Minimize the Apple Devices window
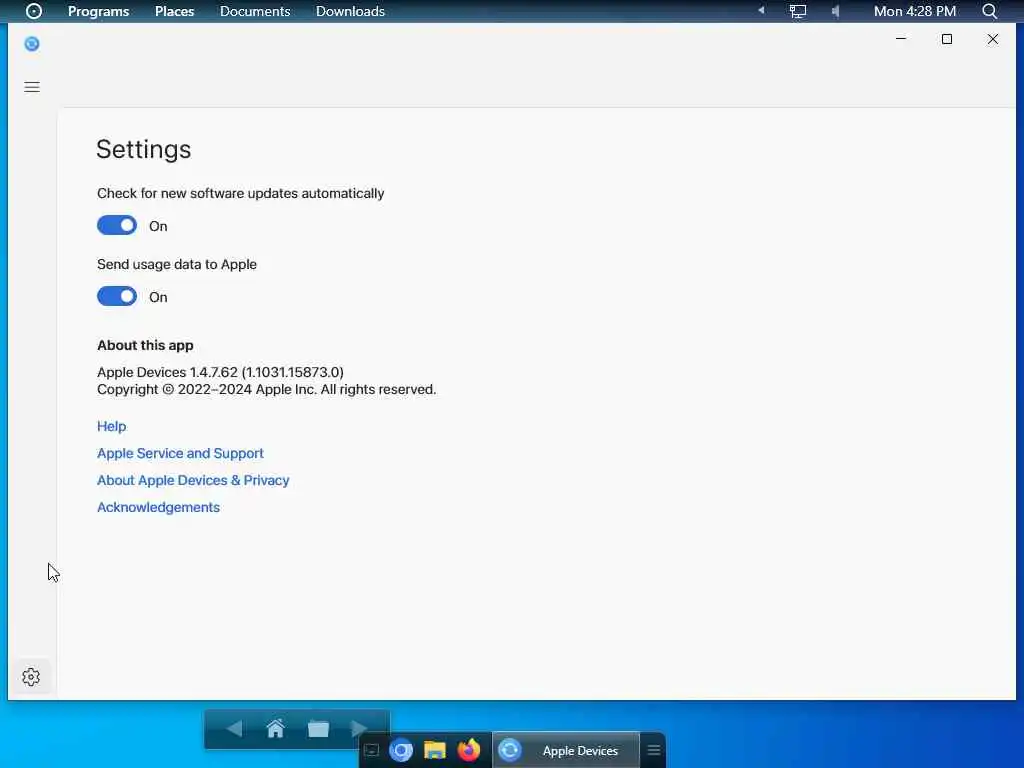This screenshot has height=768, width=1024. pyautogui.click(x=901, y=39)
